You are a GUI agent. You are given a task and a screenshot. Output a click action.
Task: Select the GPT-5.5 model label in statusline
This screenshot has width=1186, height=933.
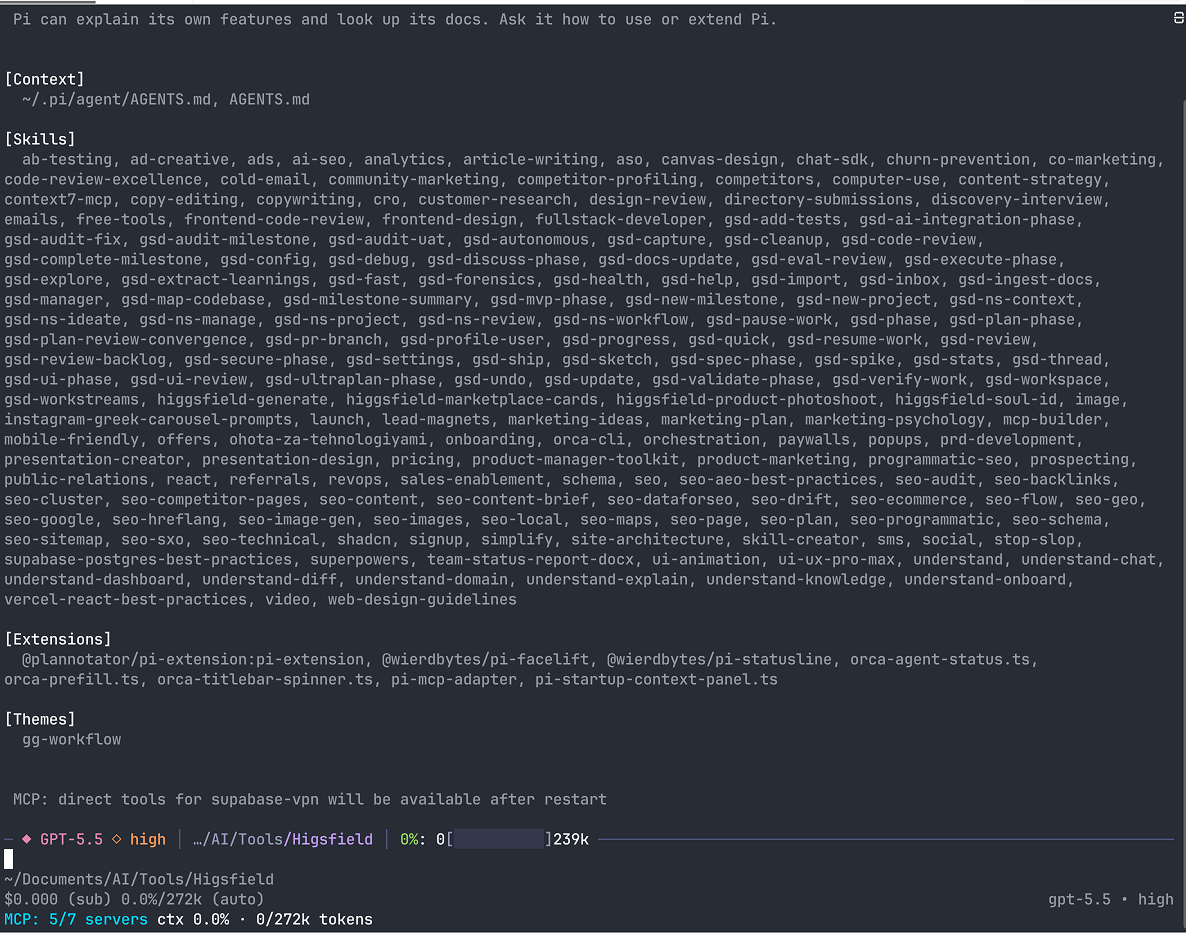click(71, 839)
